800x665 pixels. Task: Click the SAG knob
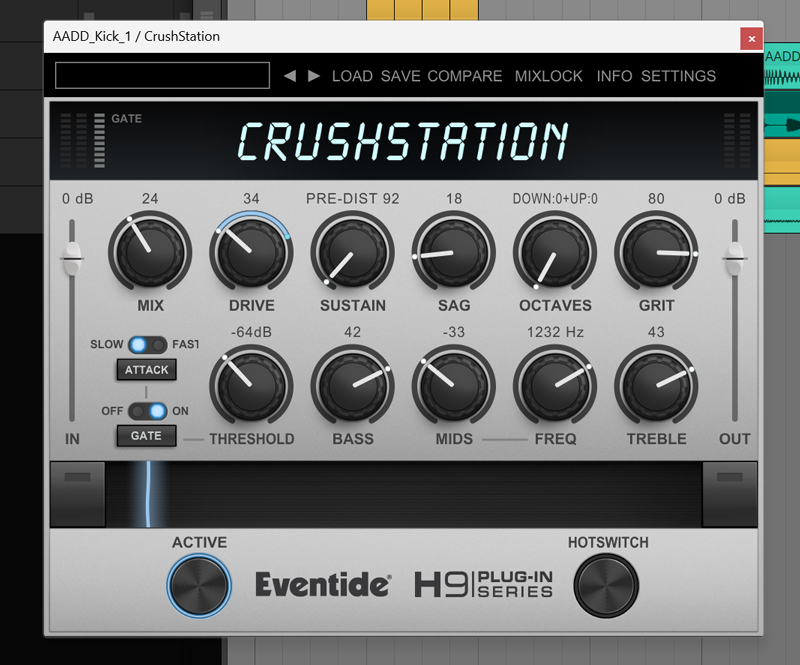[454, 253]
